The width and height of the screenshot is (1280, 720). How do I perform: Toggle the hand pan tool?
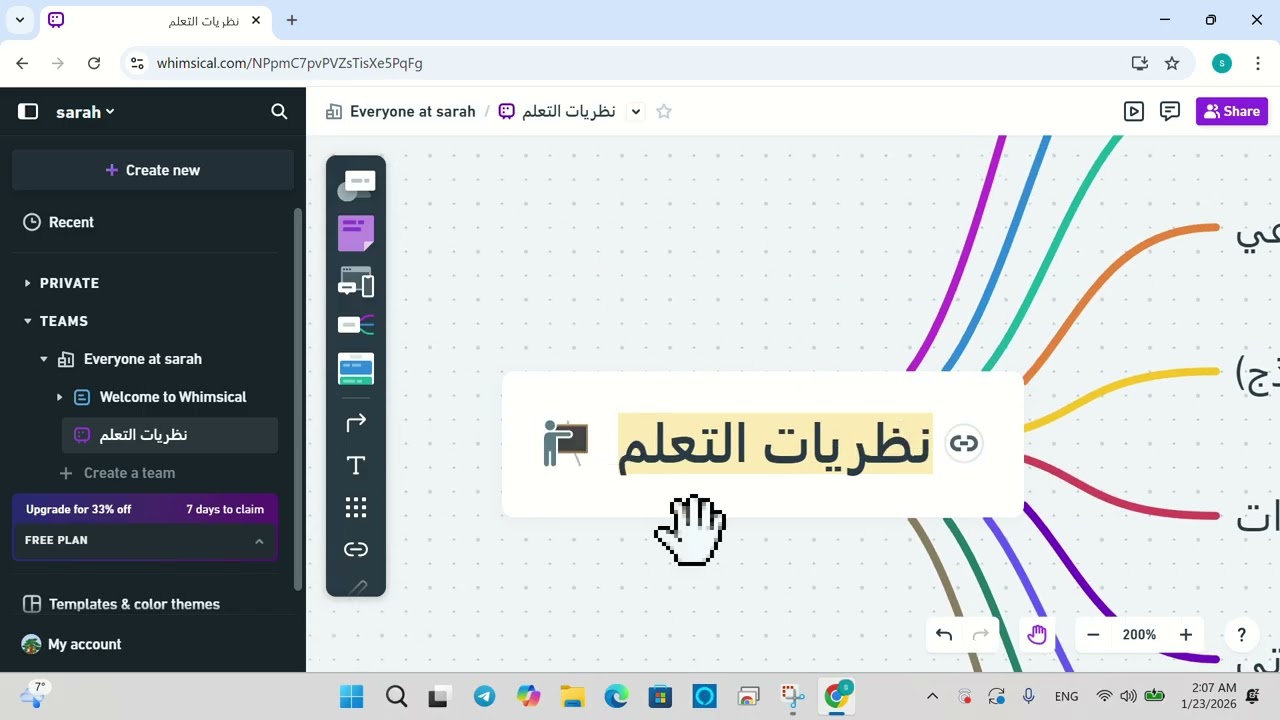(1037, 634)
